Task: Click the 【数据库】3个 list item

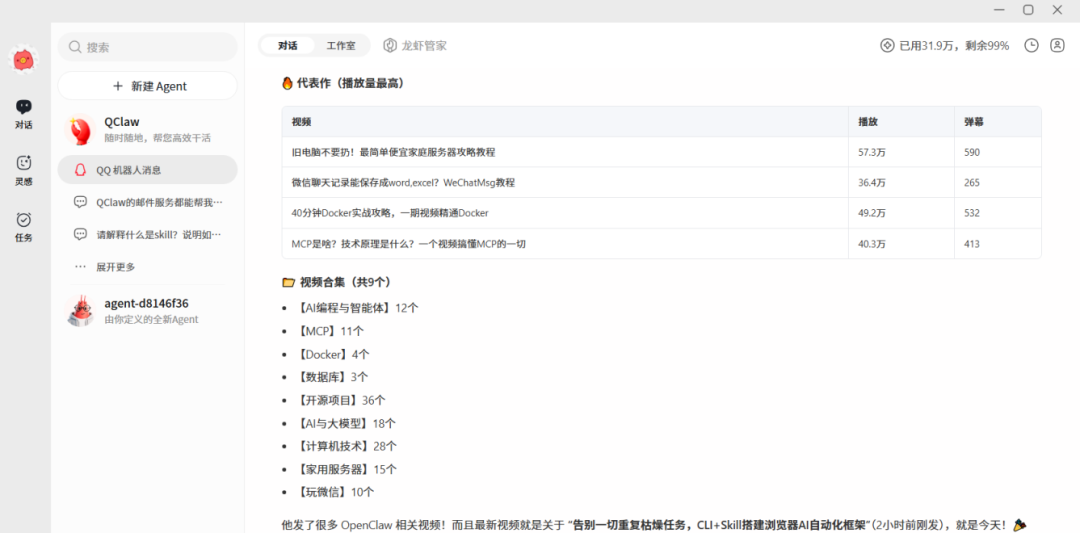Action: pos(332,377)
